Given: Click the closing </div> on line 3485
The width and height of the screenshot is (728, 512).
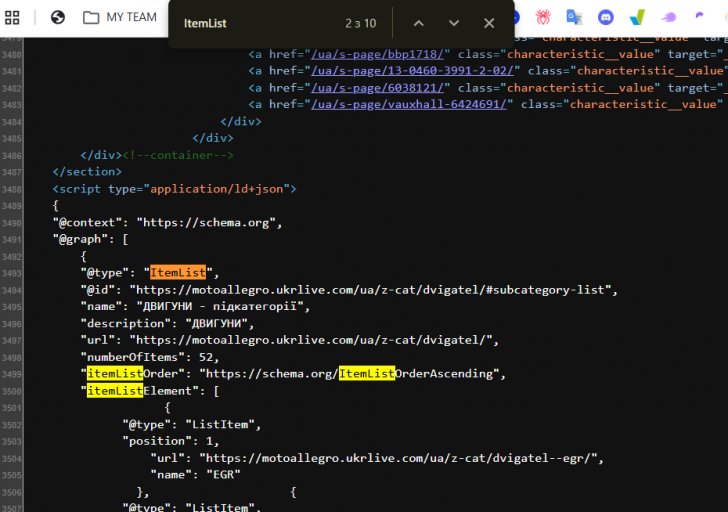Looking at the screenshot, I should tap(213, 138).
